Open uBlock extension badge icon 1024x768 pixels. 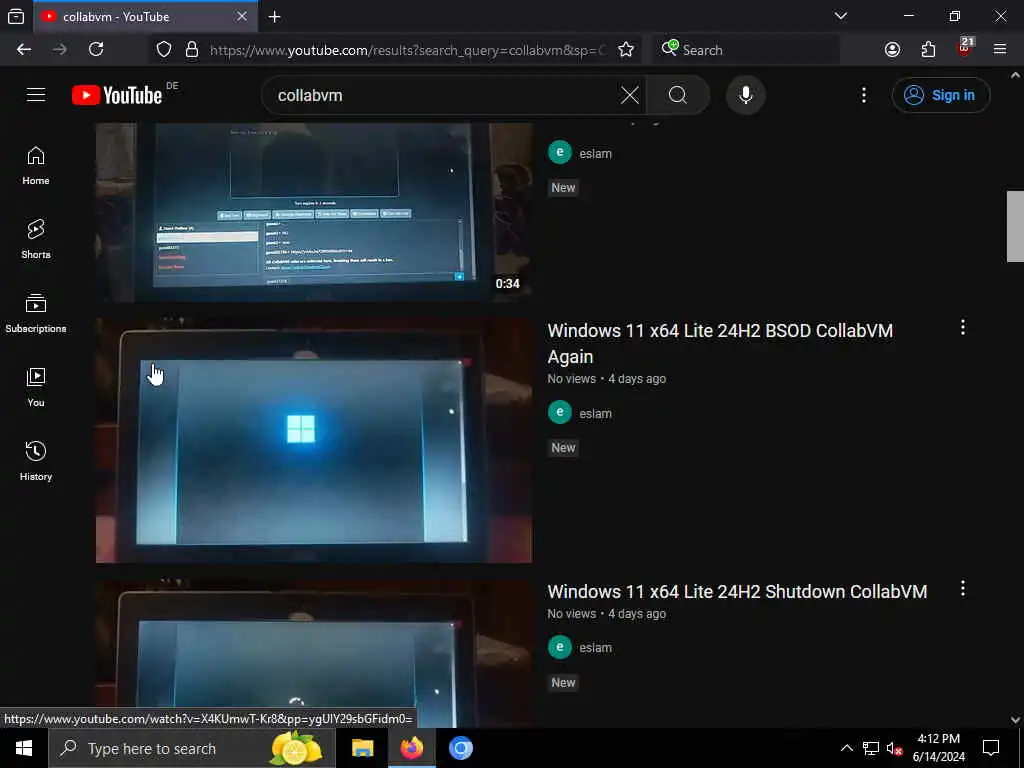click(965, 48)
